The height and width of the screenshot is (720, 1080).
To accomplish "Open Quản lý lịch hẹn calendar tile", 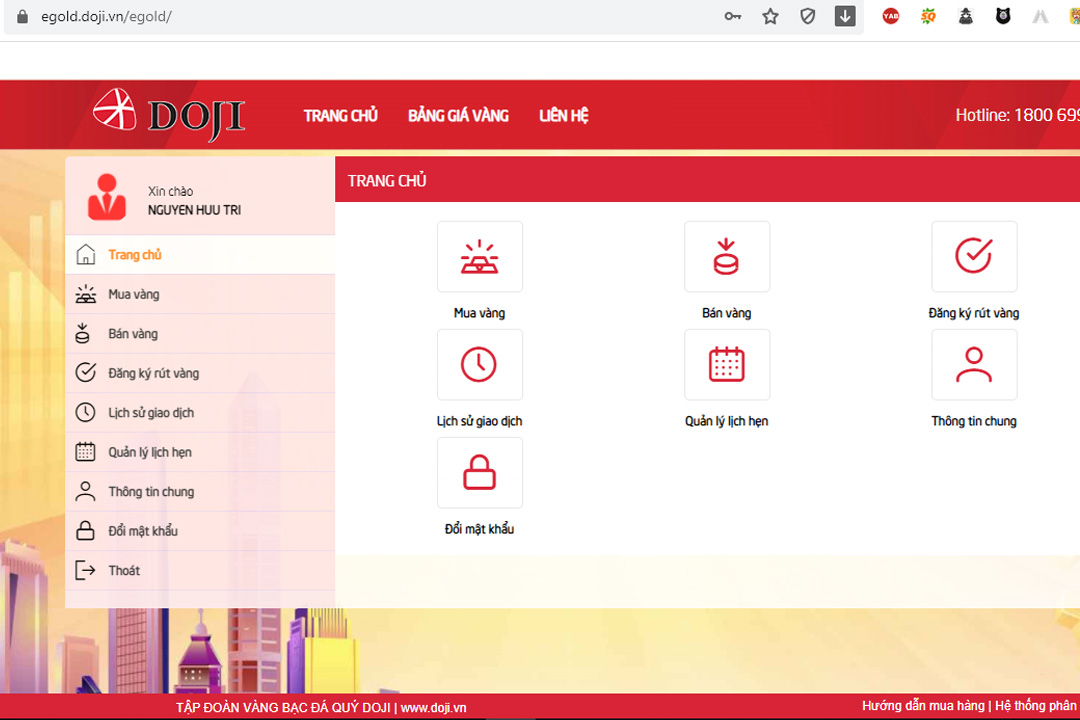I will point(726,364).
